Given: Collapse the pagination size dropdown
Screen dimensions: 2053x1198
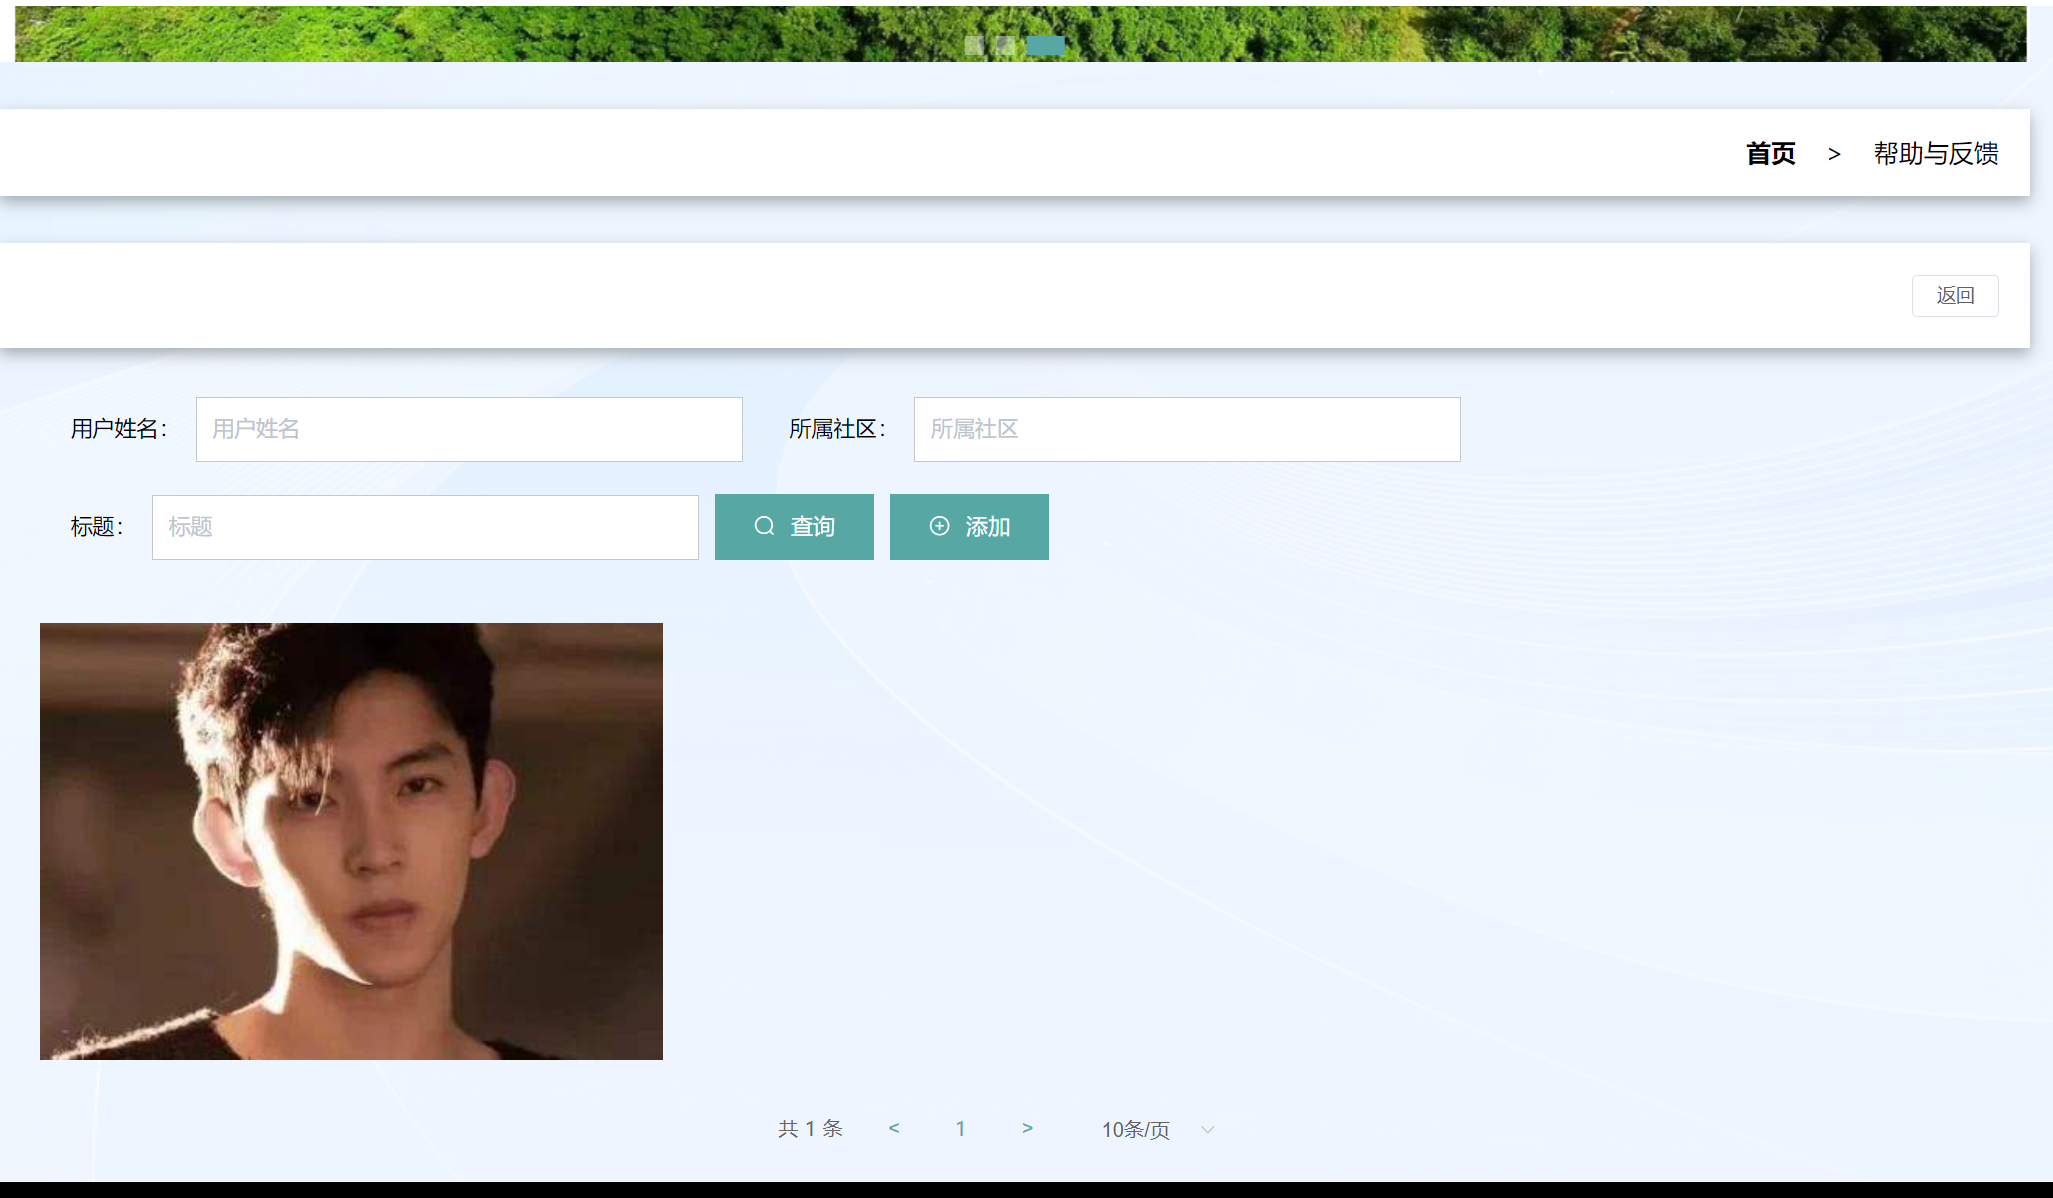Looking at the screenshot, I should 1208,1130.
